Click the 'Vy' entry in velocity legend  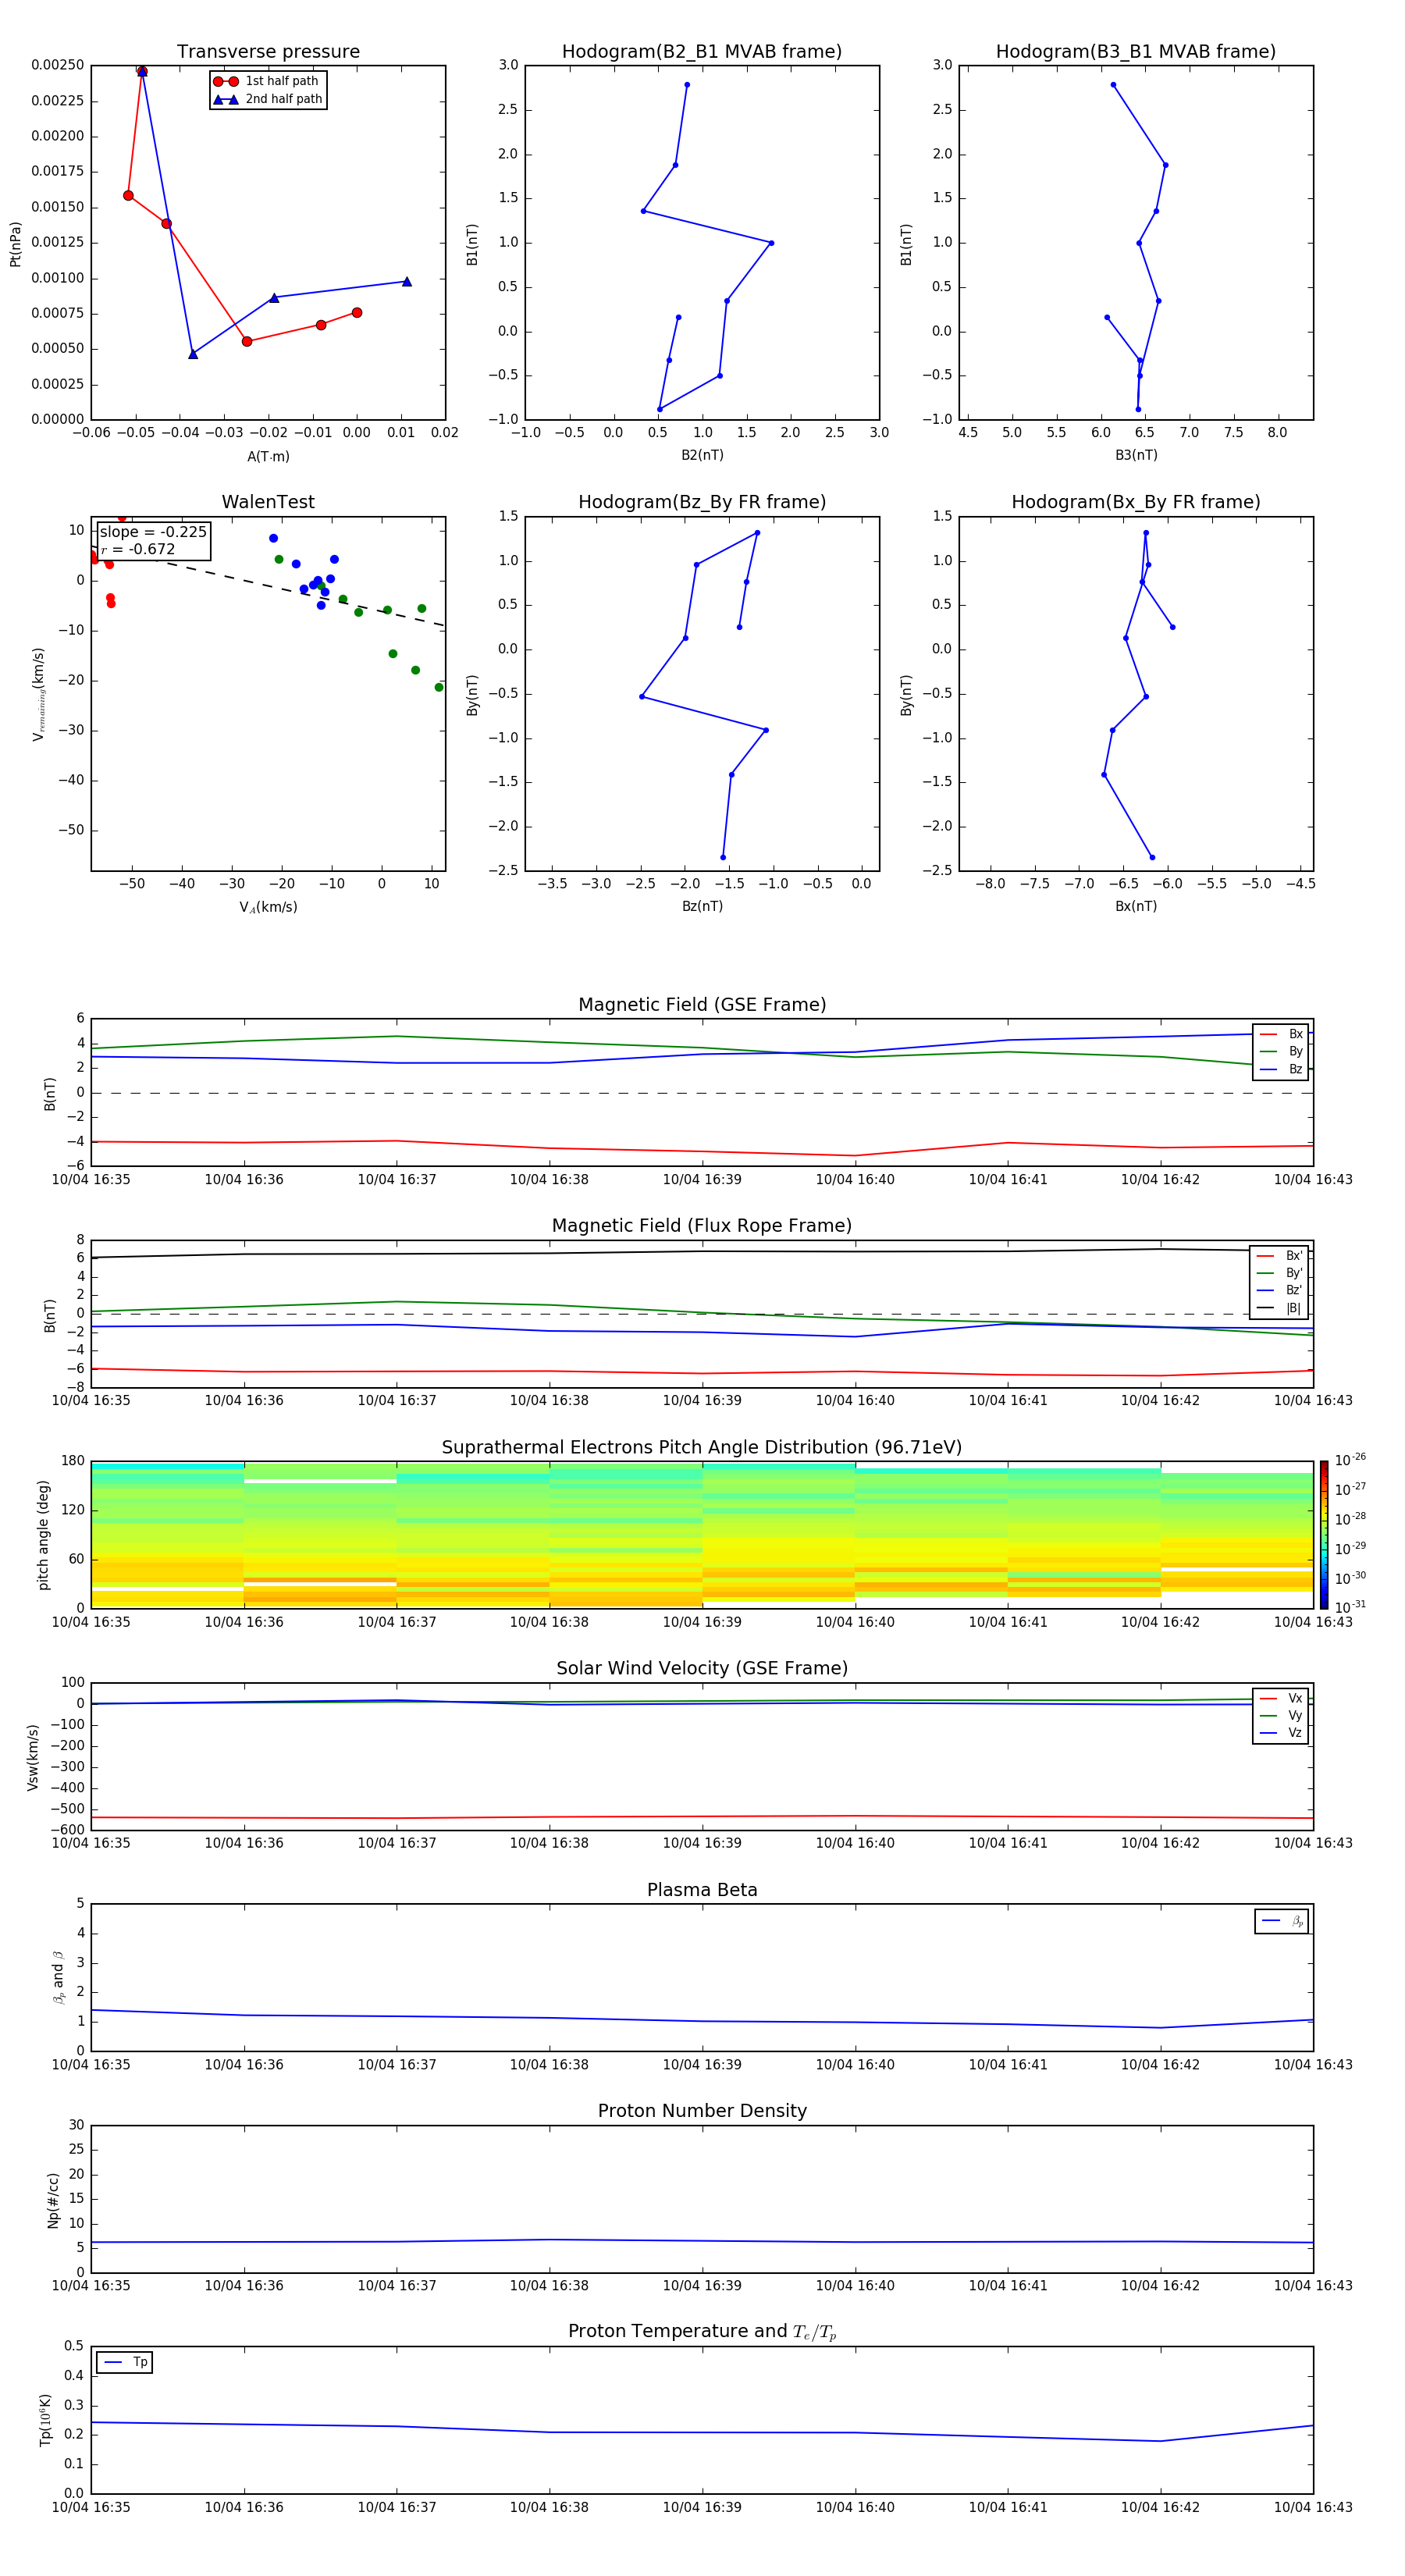pos(1281,1715)
